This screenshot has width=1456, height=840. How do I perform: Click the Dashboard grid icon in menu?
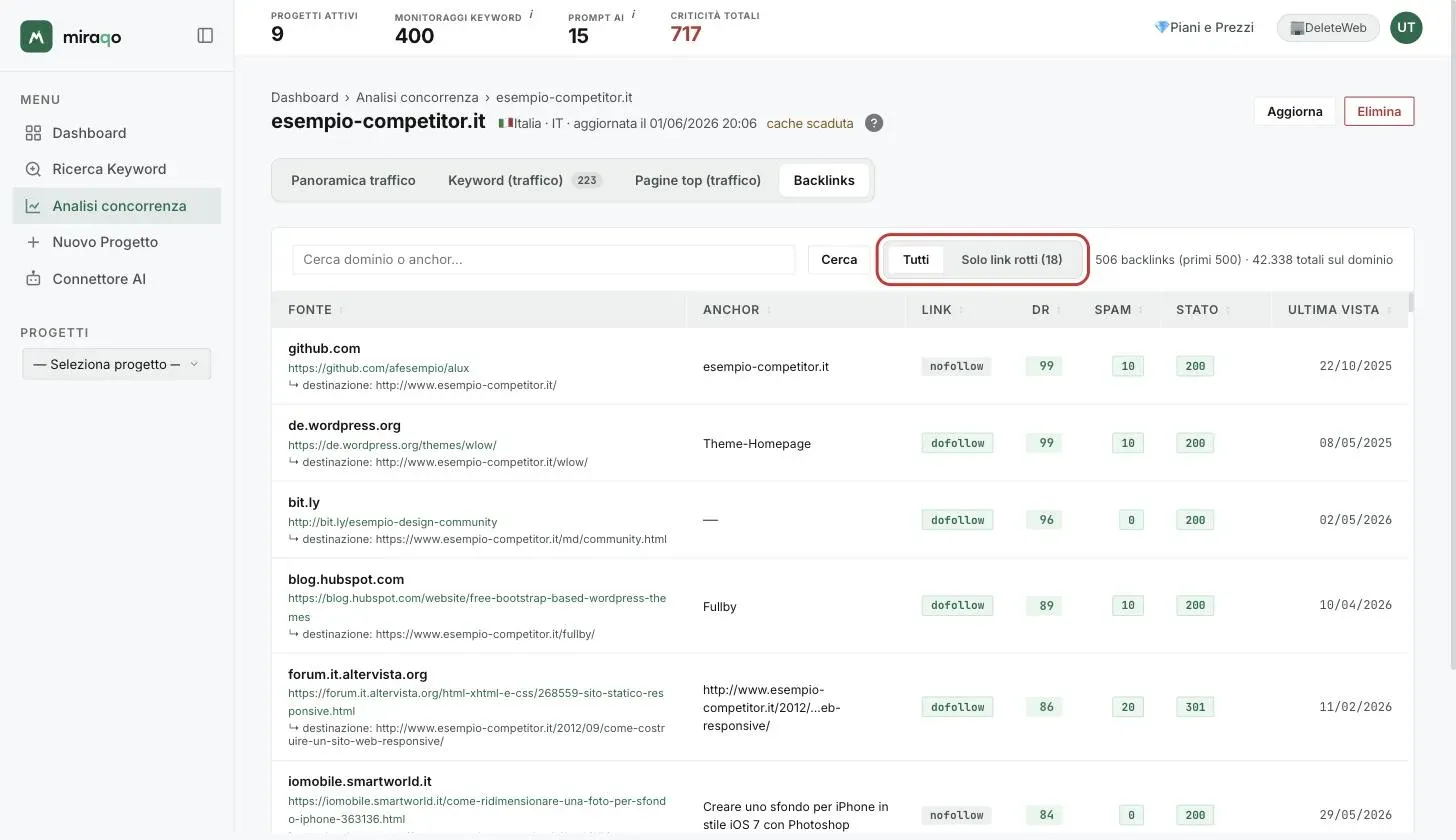pos(33,133)
